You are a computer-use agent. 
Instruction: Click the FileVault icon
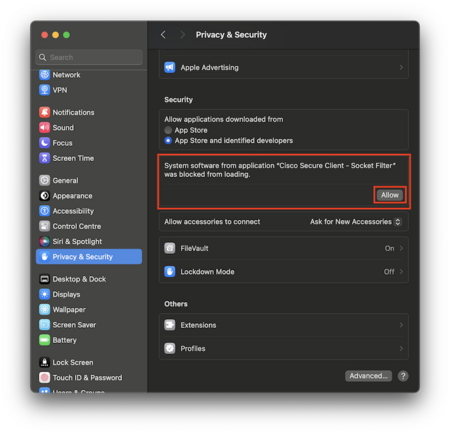pyautogui.click(x=170, y=248)
